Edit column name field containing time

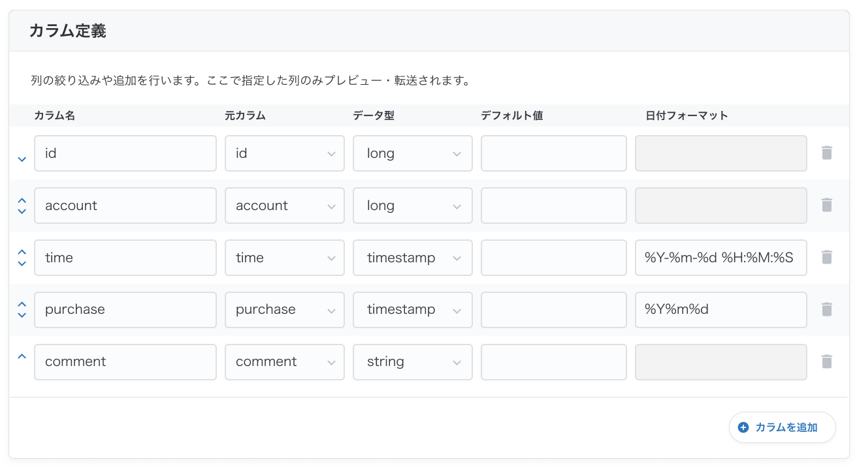125,257
